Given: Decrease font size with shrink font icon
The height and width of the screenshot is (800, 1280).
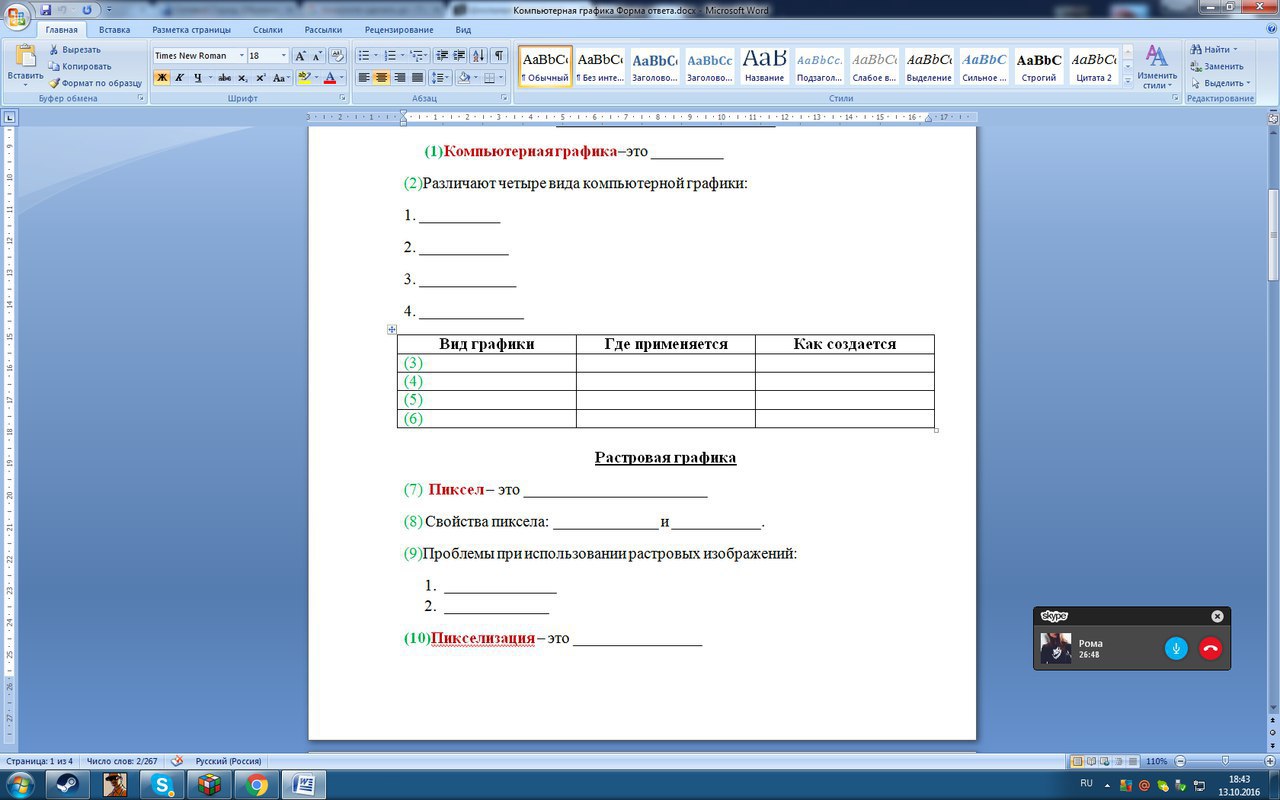Looking at the screenshot, I should [x=318, y=56].
